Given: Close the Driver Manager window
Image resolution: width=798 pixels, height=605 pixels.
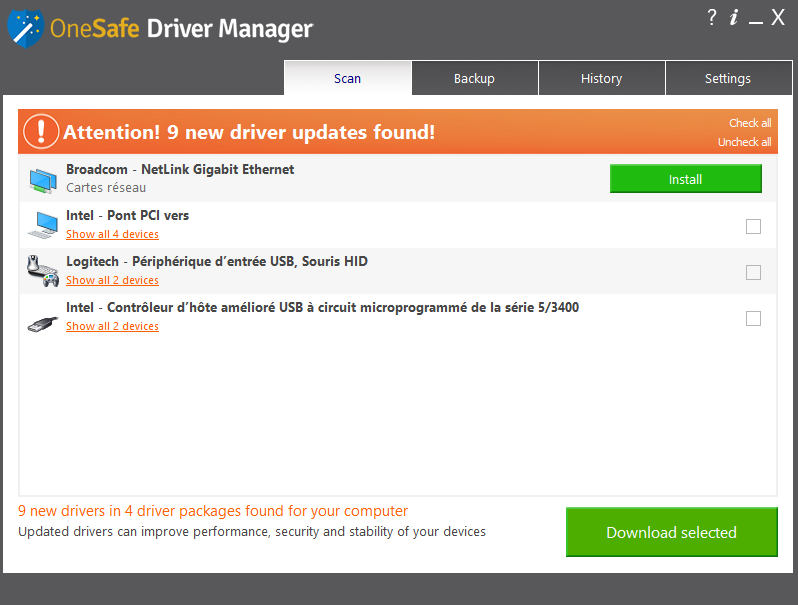Looking at the screenshot, I should click(x=778, y=17).
